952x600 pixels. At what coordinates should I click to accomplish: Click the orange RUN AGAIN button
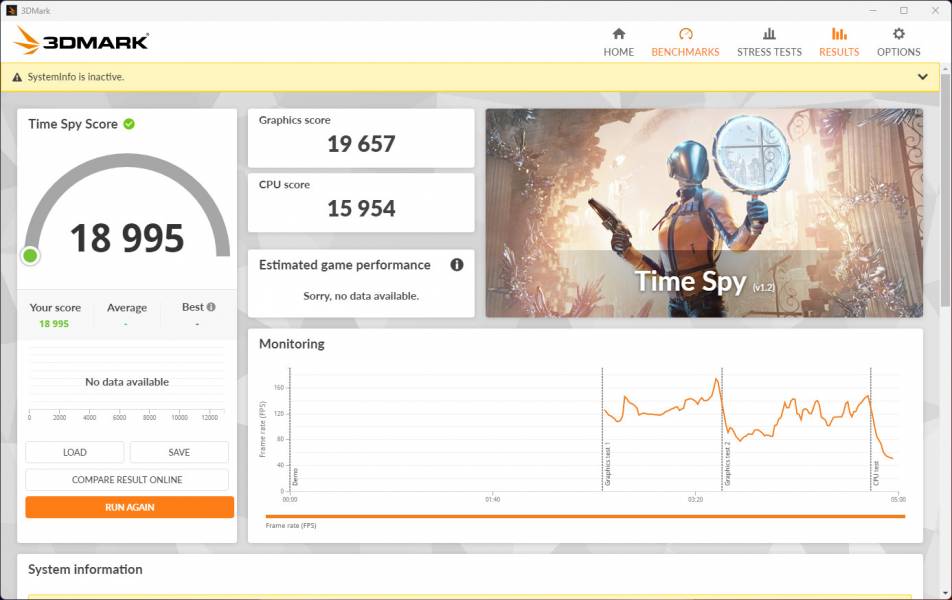click(130, 507)
